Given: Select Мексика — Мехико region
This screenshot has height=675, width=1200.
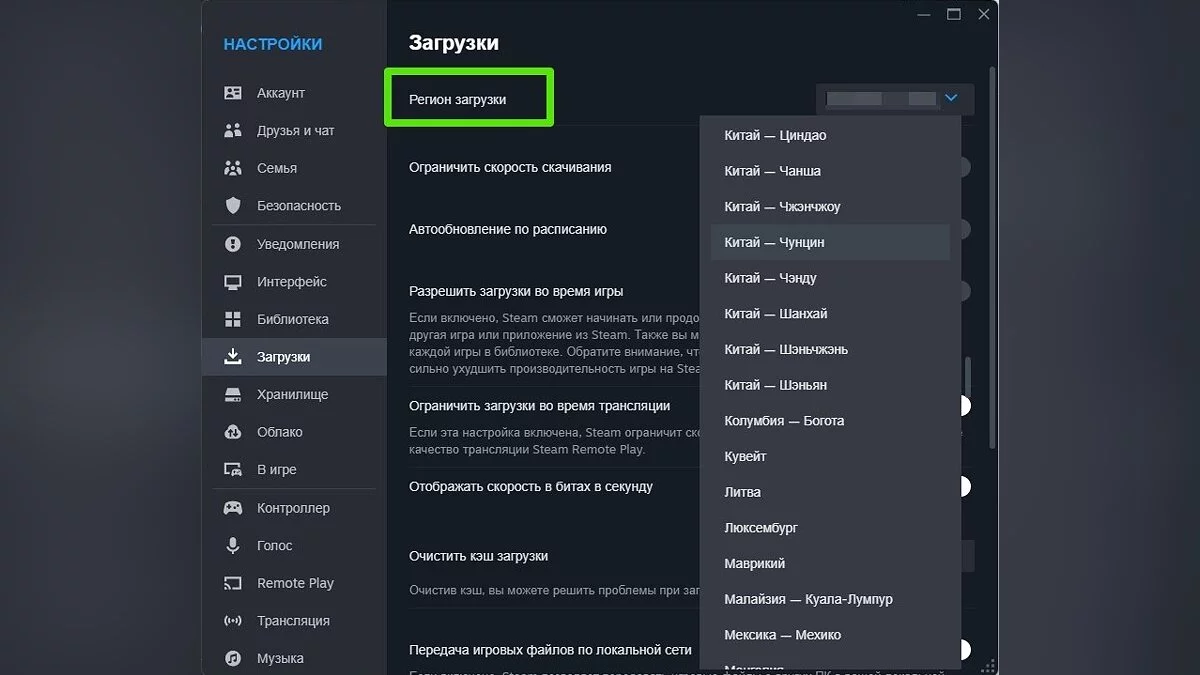Looking at the screenshot, I should coord(830,634).
